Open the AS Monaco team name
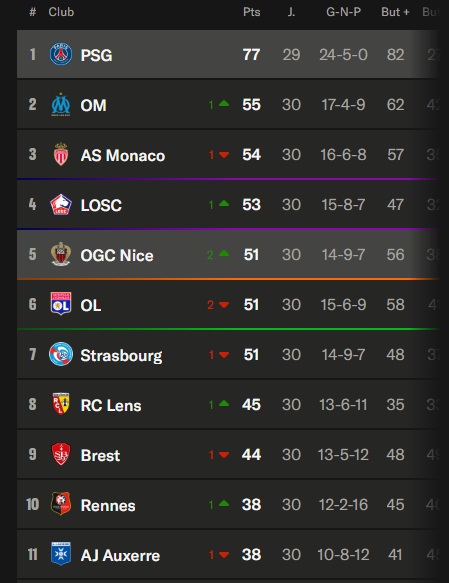Screen dimensions: 449x583 coord(123,155)
